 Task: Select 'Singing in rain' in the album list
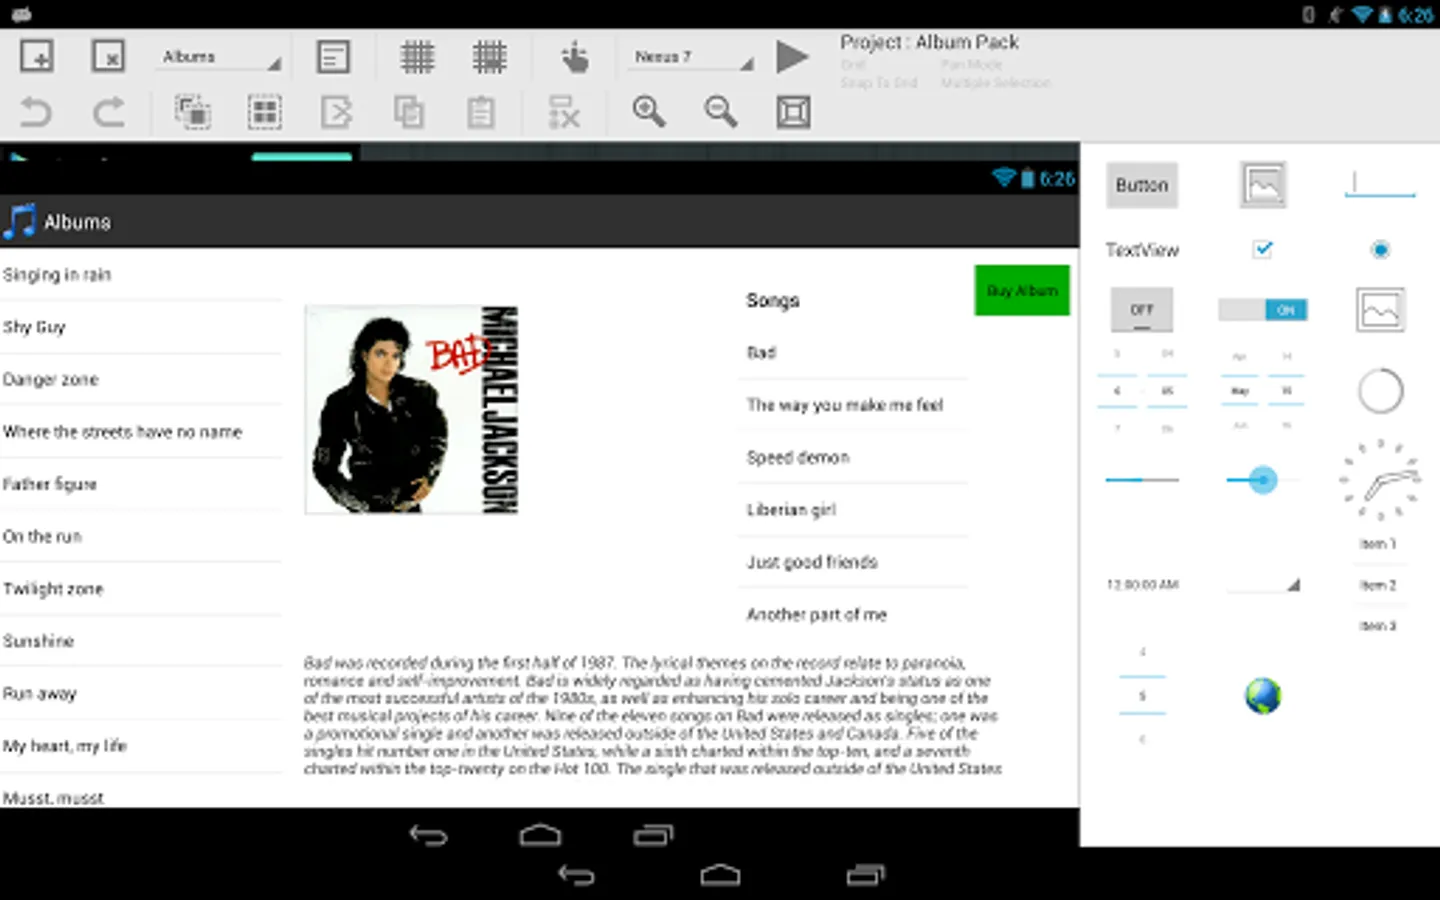(140, 275)
